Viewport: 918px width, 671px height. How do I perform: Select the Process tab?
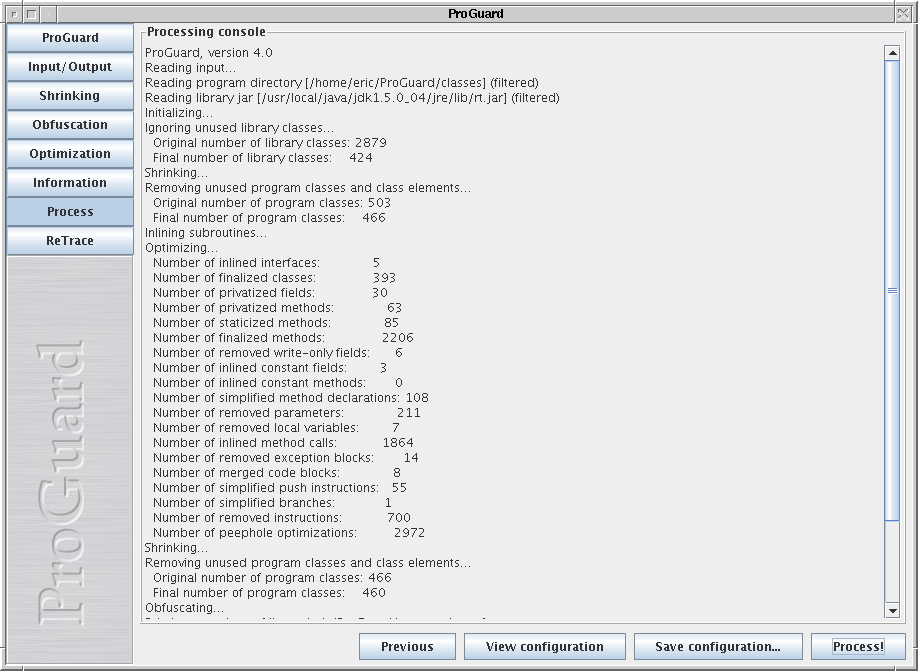point(70,212)
